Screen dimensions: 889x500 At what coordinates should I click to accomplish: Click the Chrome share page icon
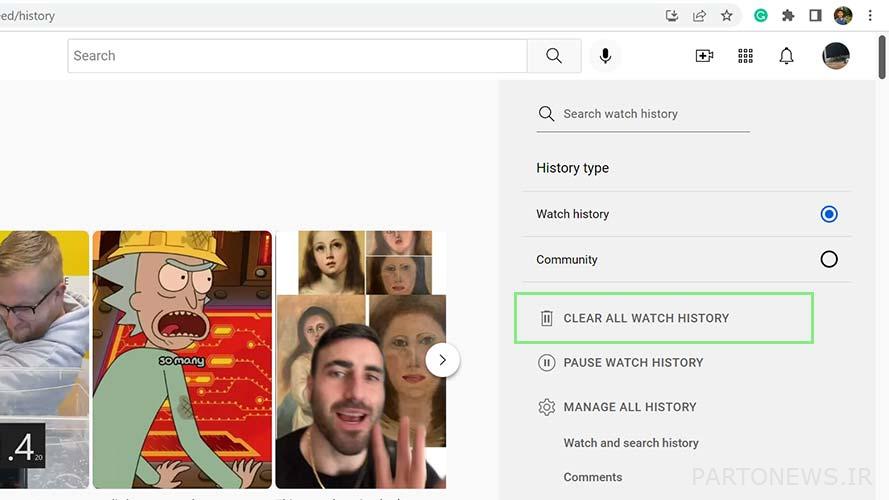pos(699,15)
